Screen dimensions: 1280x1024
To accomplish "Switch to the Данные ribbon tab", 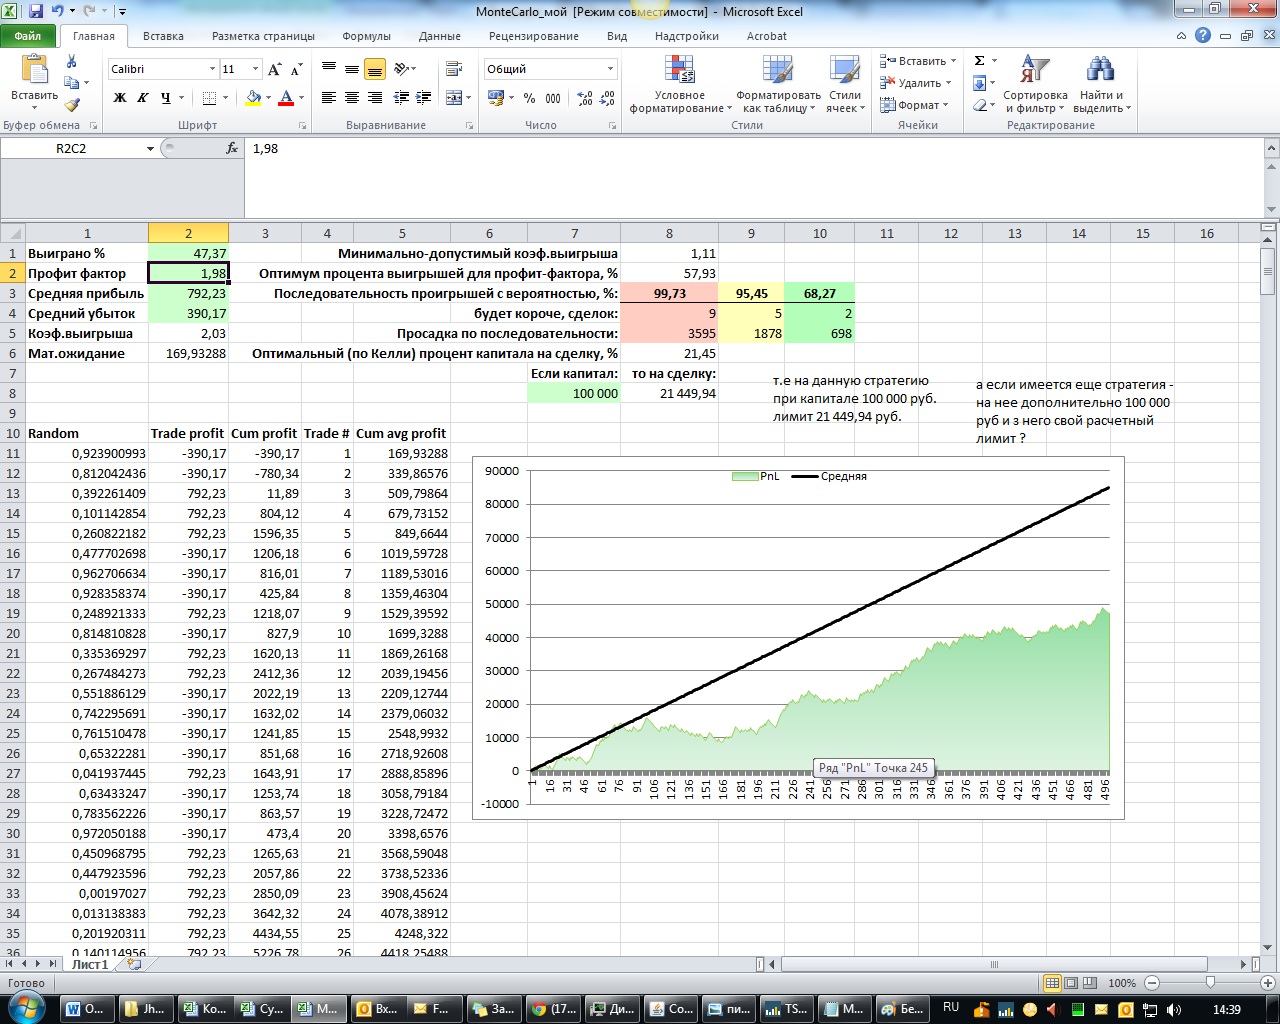I will click(440, 36).
